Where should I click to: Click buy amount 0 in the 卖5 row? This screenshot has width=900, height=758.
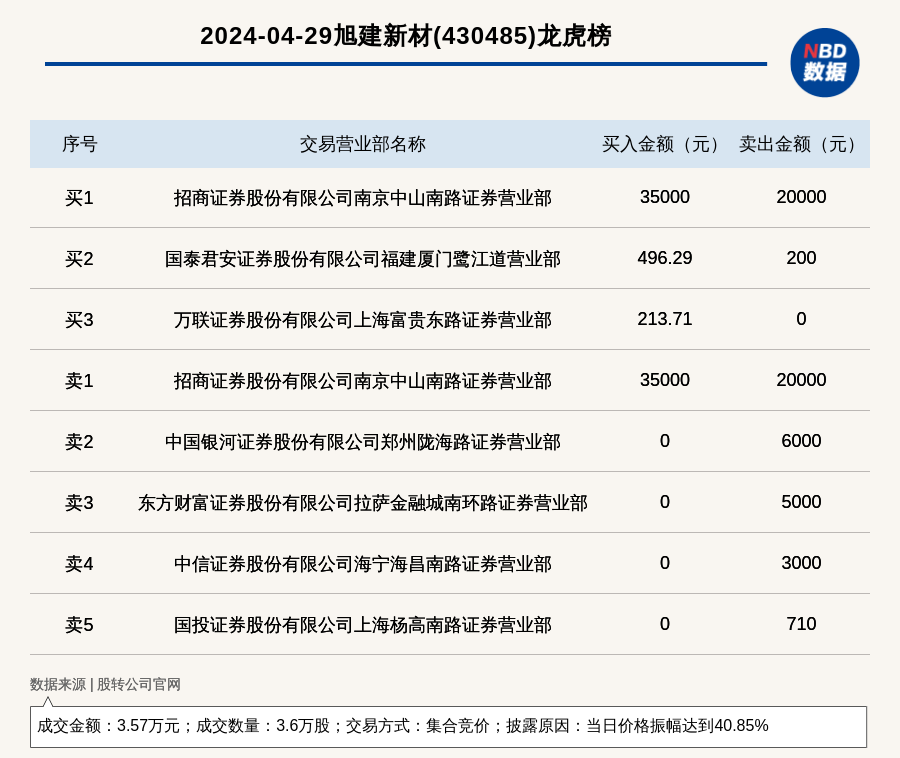[x=665, y=624]
